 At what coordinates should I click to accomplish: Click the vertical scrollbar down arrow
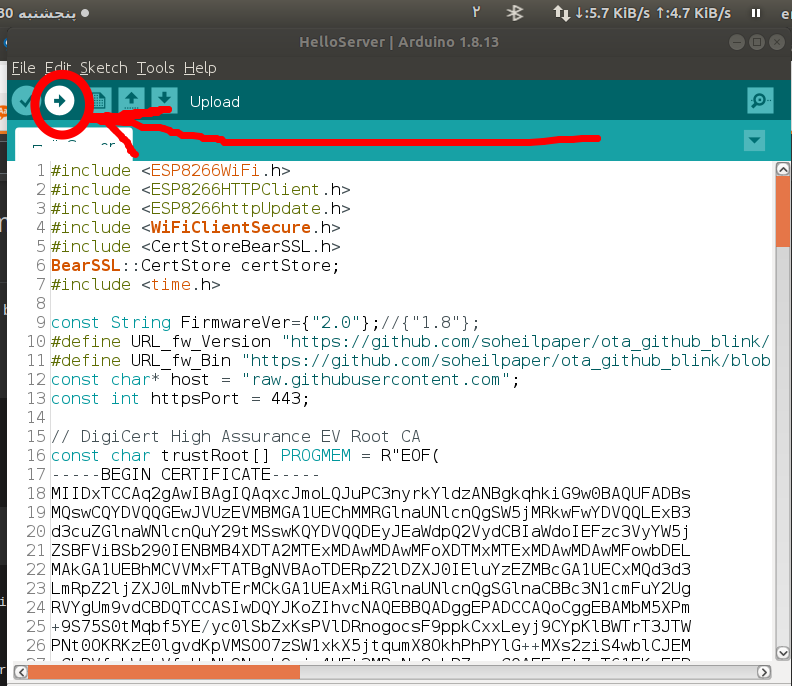782,653
